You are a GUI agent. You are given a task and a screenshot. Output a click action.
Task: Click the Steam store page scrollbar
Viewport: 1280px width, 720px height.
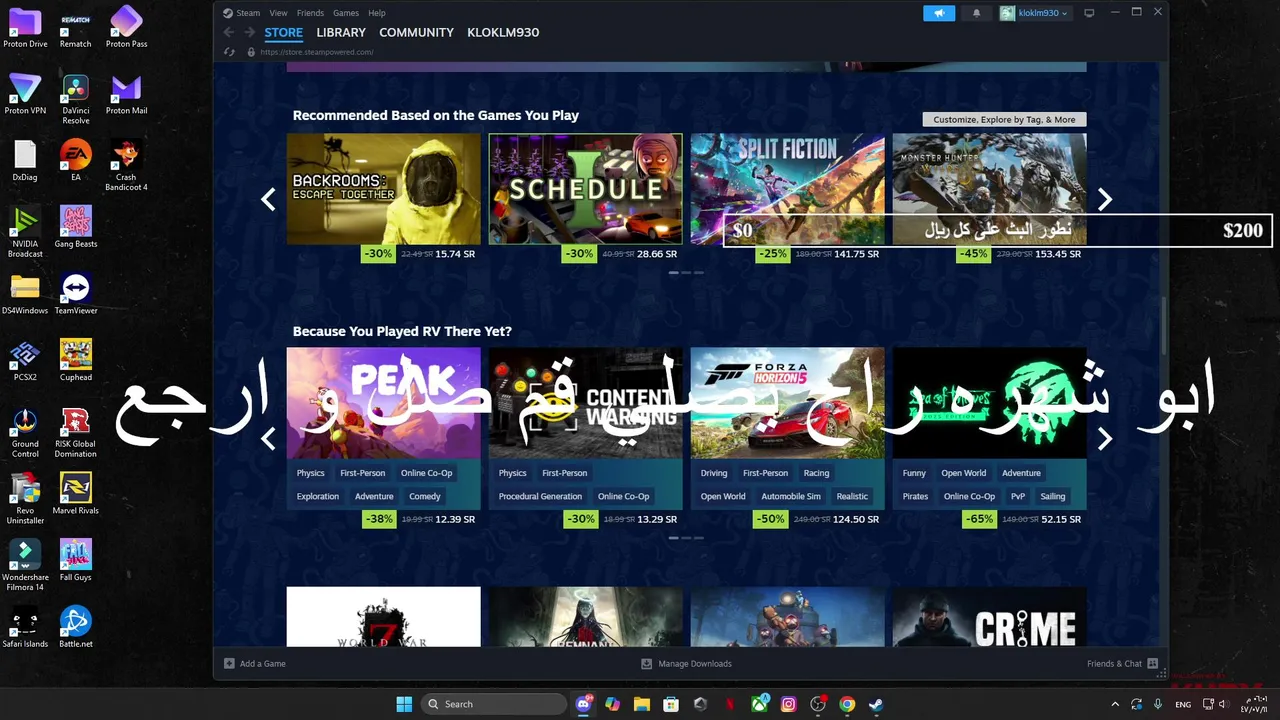click(x=1163, y=325)
